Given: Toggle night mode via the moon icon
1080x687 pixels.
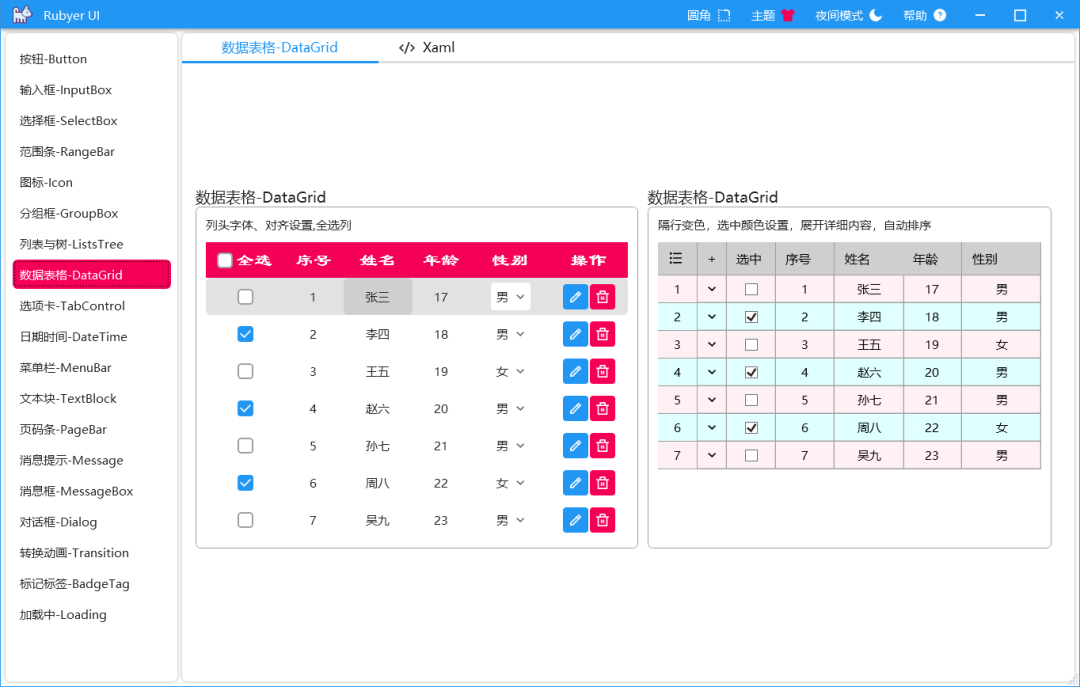Looking at the screenshot, I should point(874,15).
